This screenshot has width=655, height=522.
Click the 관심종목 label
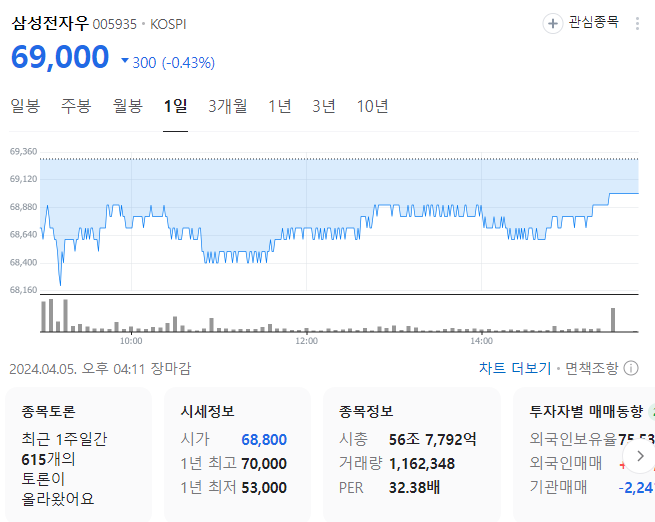[x=594, y=22]
